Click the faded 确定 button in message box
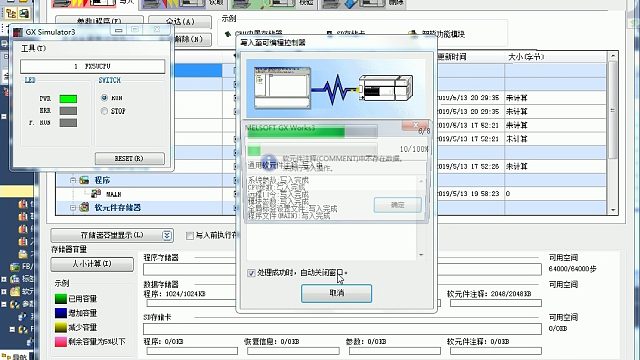Image resolution: width=640 pixels, height=360 pixels. pos(398,205)
